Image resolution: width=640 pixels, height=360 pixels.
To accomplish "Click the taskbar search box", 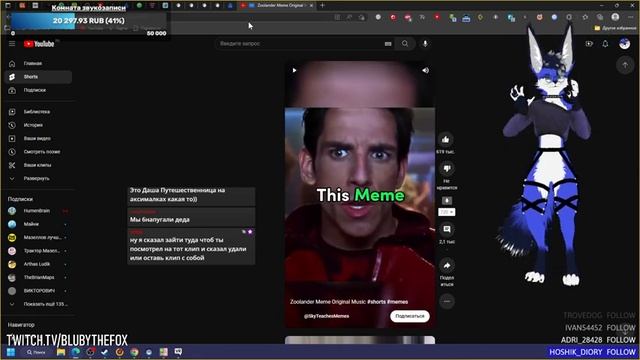I will (x=37, y=352).
